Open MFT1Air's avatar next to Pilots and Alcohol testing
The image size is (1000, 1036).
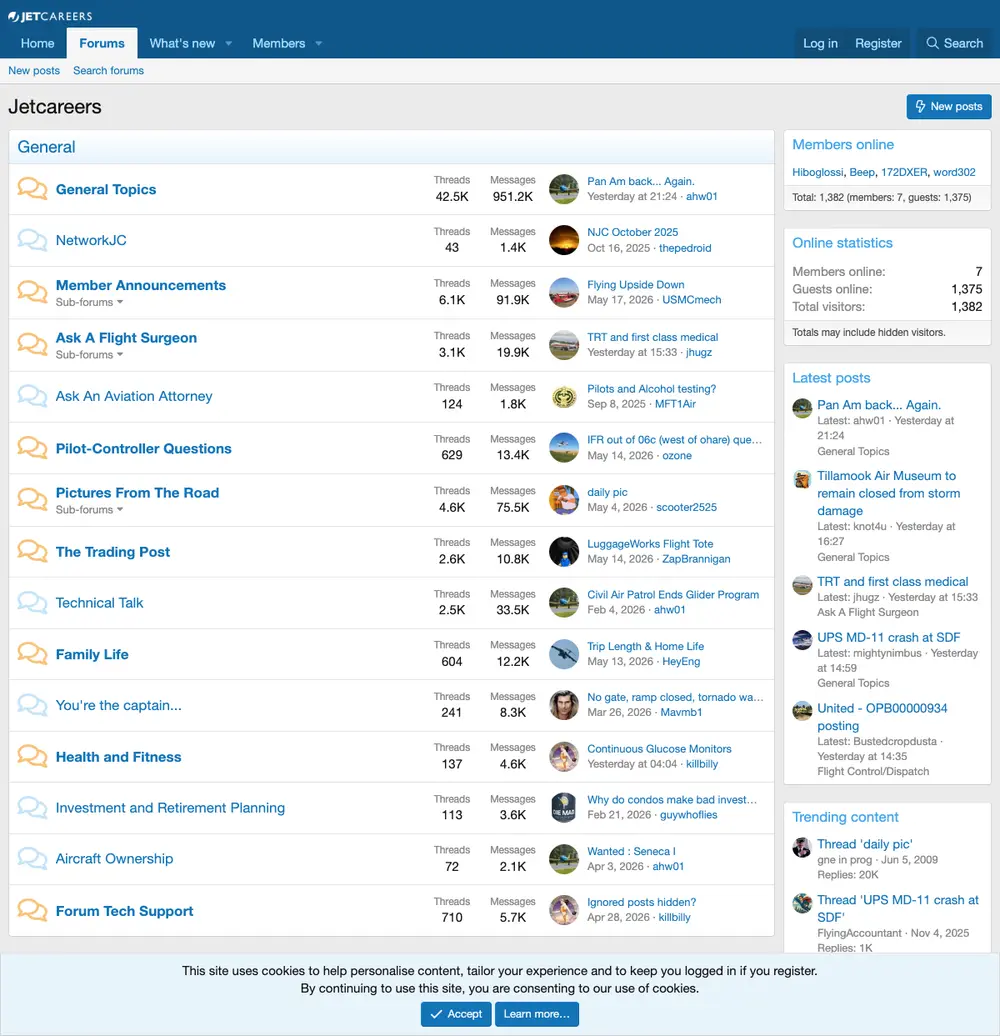564,396
